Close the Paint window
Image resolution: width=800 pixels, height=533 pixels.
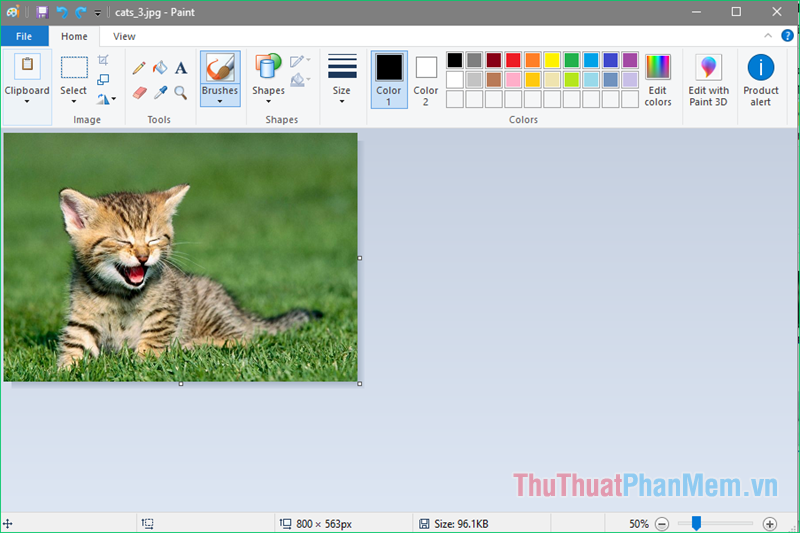[x=777, y=12]
